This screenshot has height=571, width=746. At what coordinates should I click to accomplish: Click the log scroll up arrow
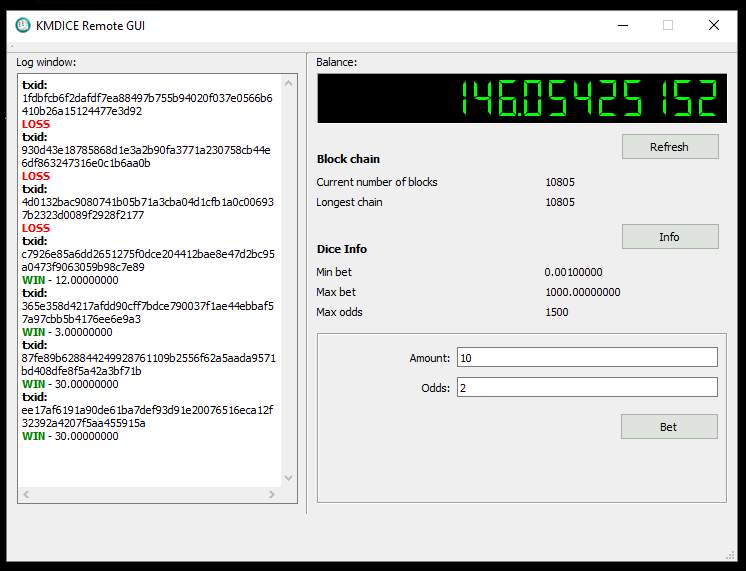(288, 83)
